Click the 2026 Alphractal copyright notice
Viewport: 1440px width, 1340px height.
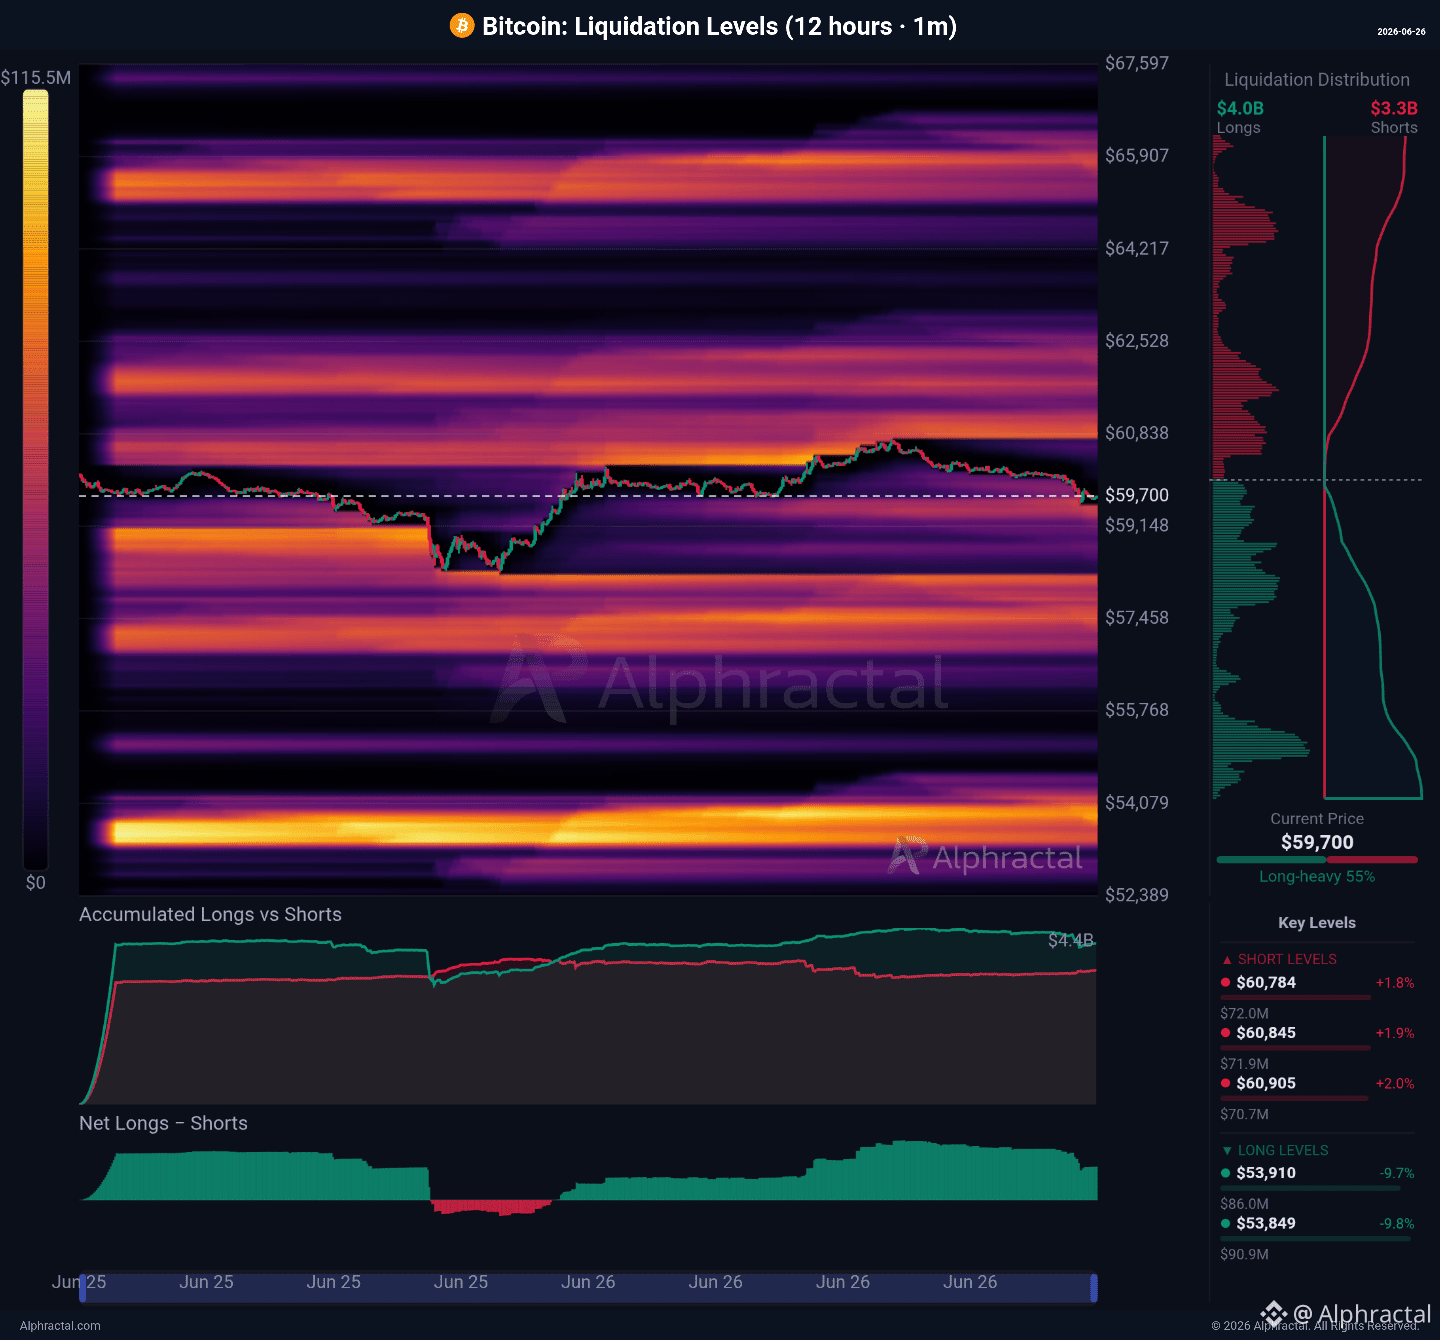pyautogui.click(x=1315, y=1326)
